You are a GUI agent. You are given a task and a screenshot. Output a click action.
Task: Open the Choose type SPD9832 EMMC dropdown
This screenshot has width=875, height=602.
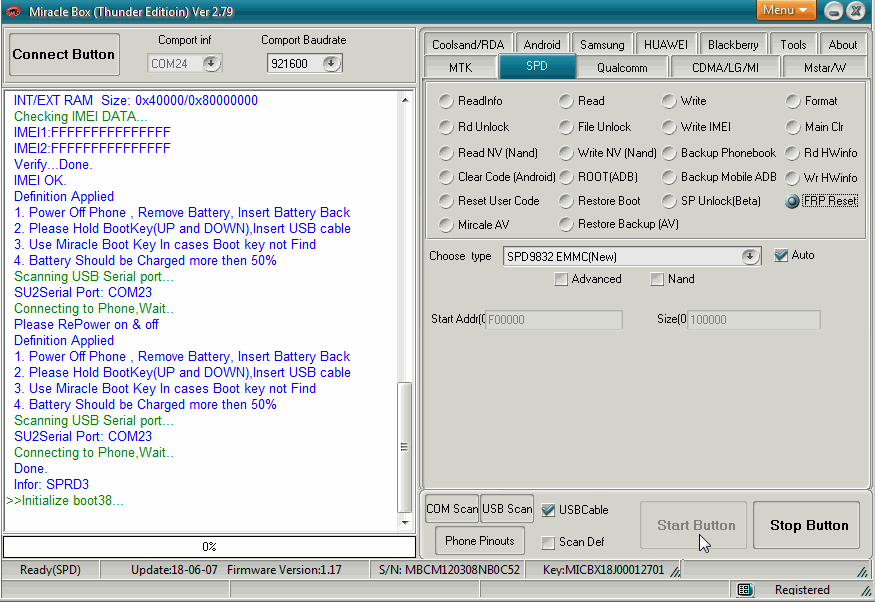coord(750,256)
